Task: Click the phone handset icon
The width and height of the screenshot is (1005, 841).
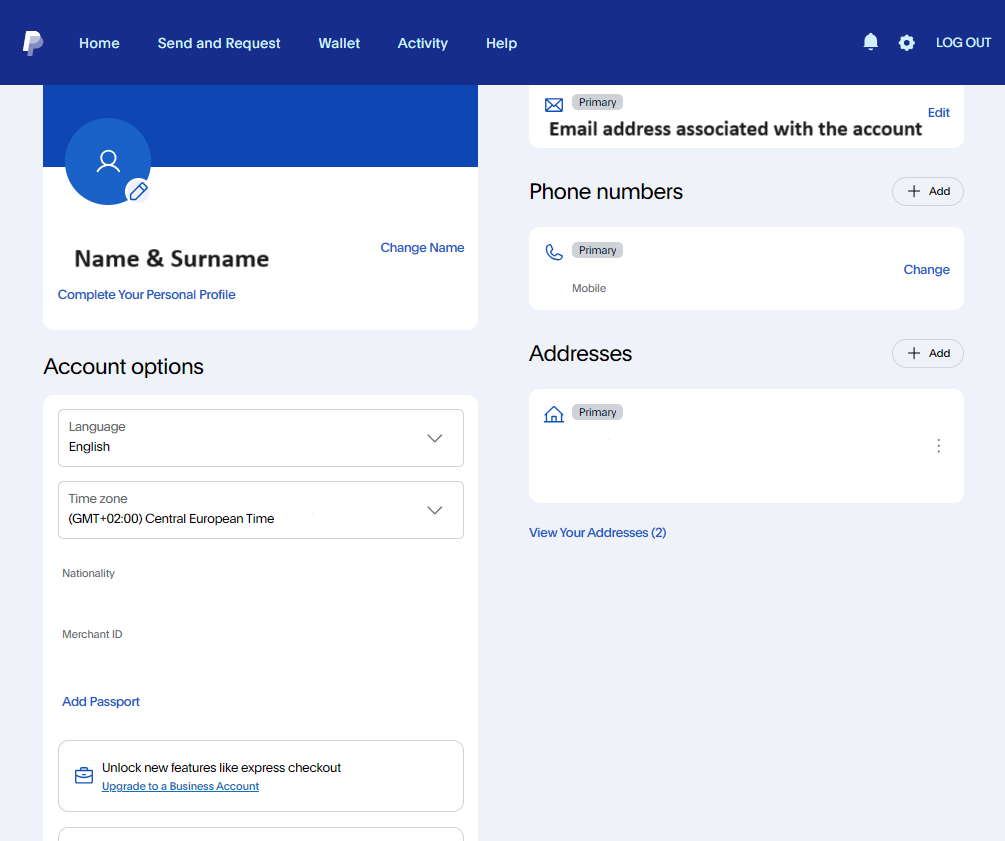Action: click(x=554, y=252)
